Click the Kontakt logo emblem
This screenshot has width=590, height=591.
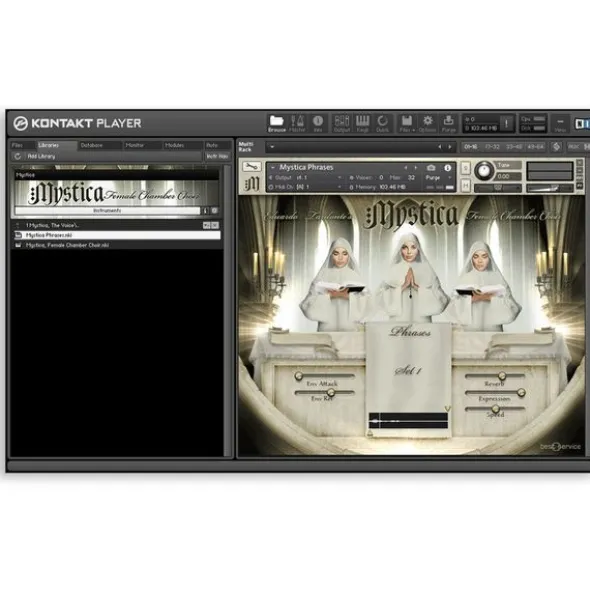point(20,123)
